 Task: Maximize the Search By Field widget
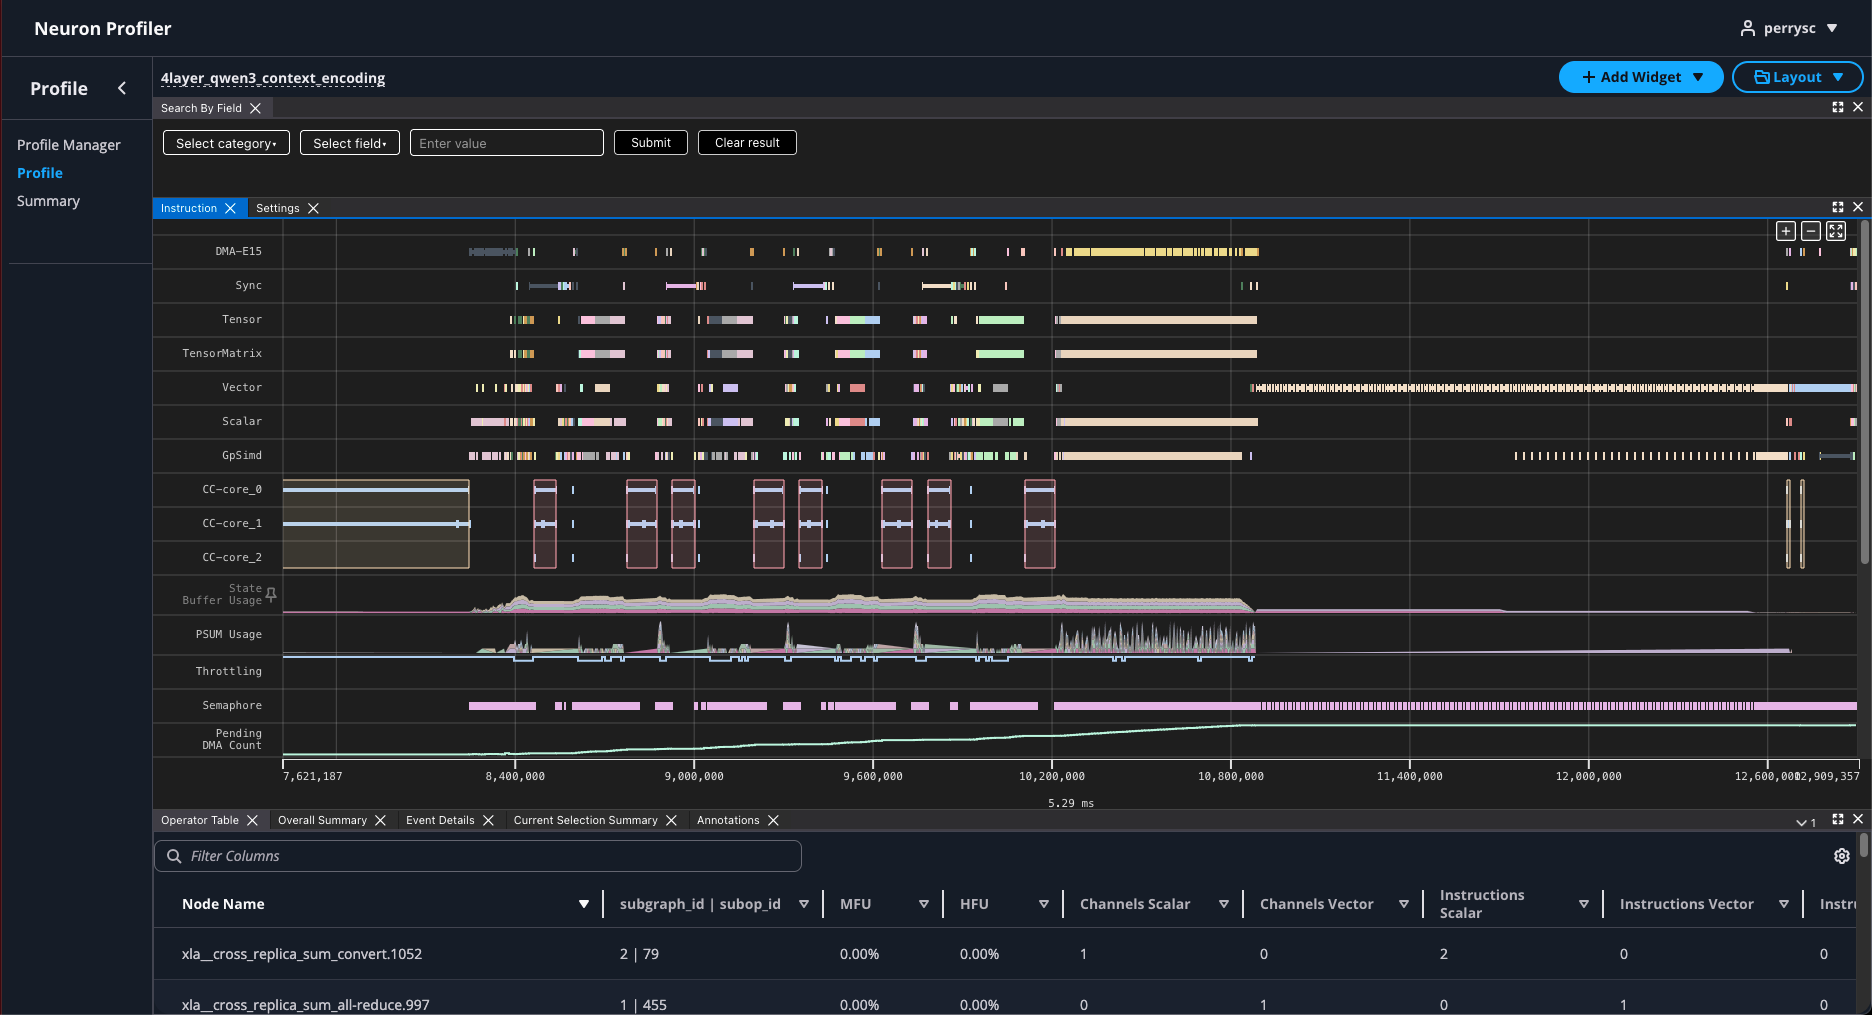1838,107
